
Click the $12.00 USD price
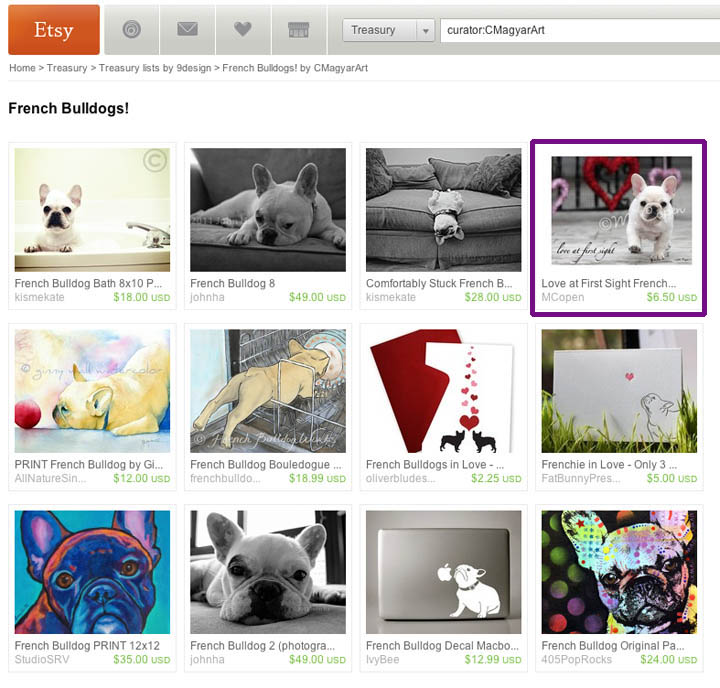pyautogui.click(x=142, y=479)
